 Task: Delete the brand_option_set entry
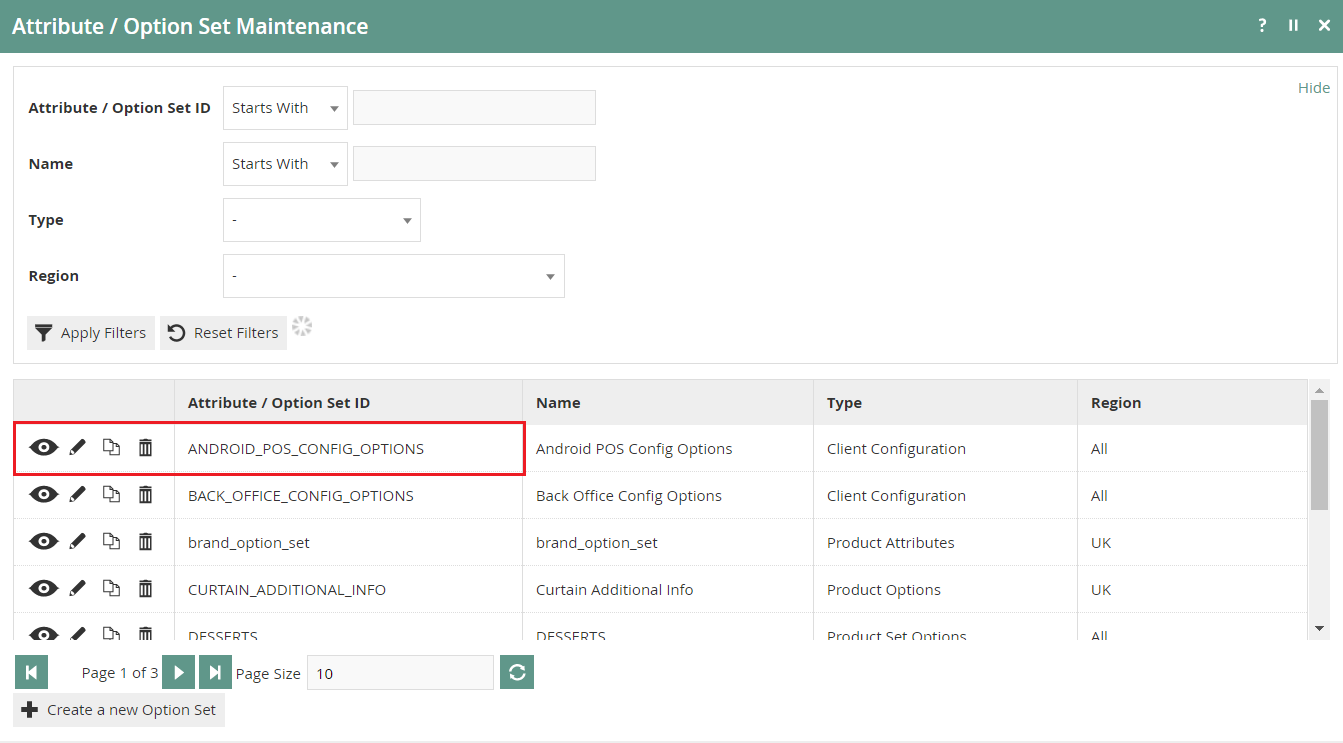[145, 541]
